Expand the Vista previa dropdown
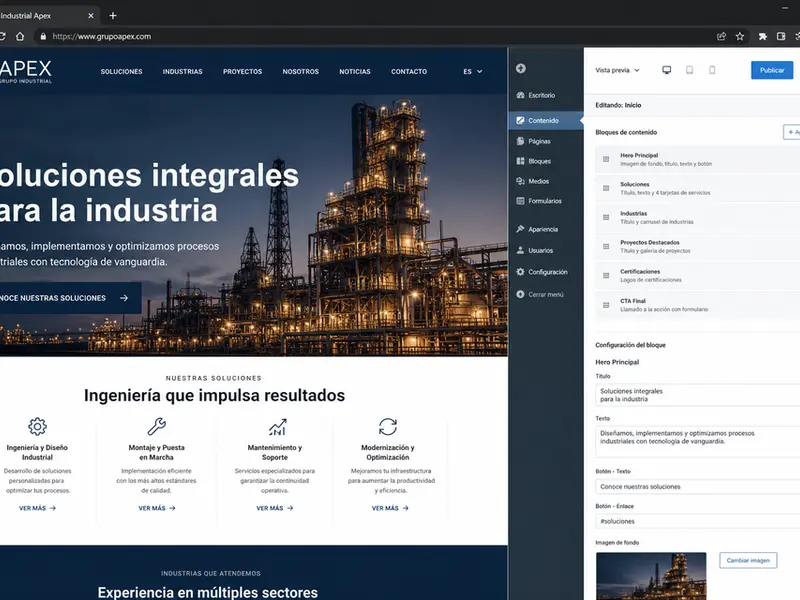Image resolution: width=800 pixels, height=600 pixels. pos(617,70)
